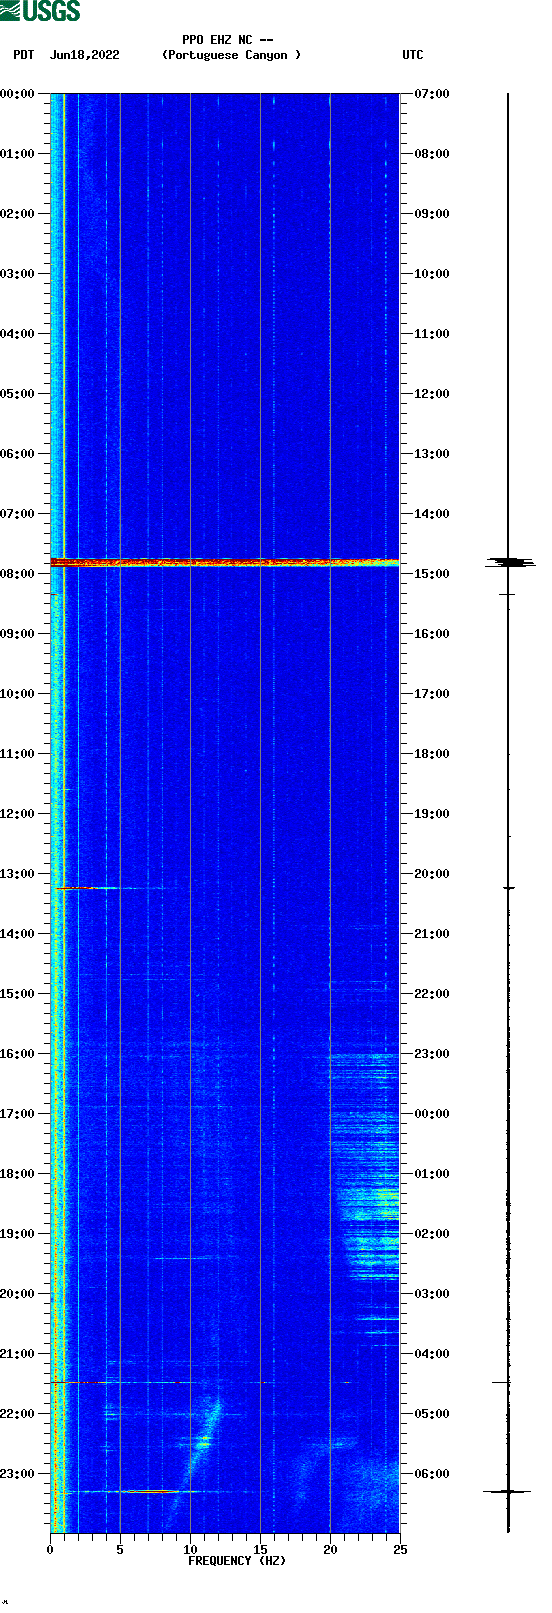Click the '06:00' UTC time tick label
This screenshot has height=1613, width=552.
(432, 1474)
